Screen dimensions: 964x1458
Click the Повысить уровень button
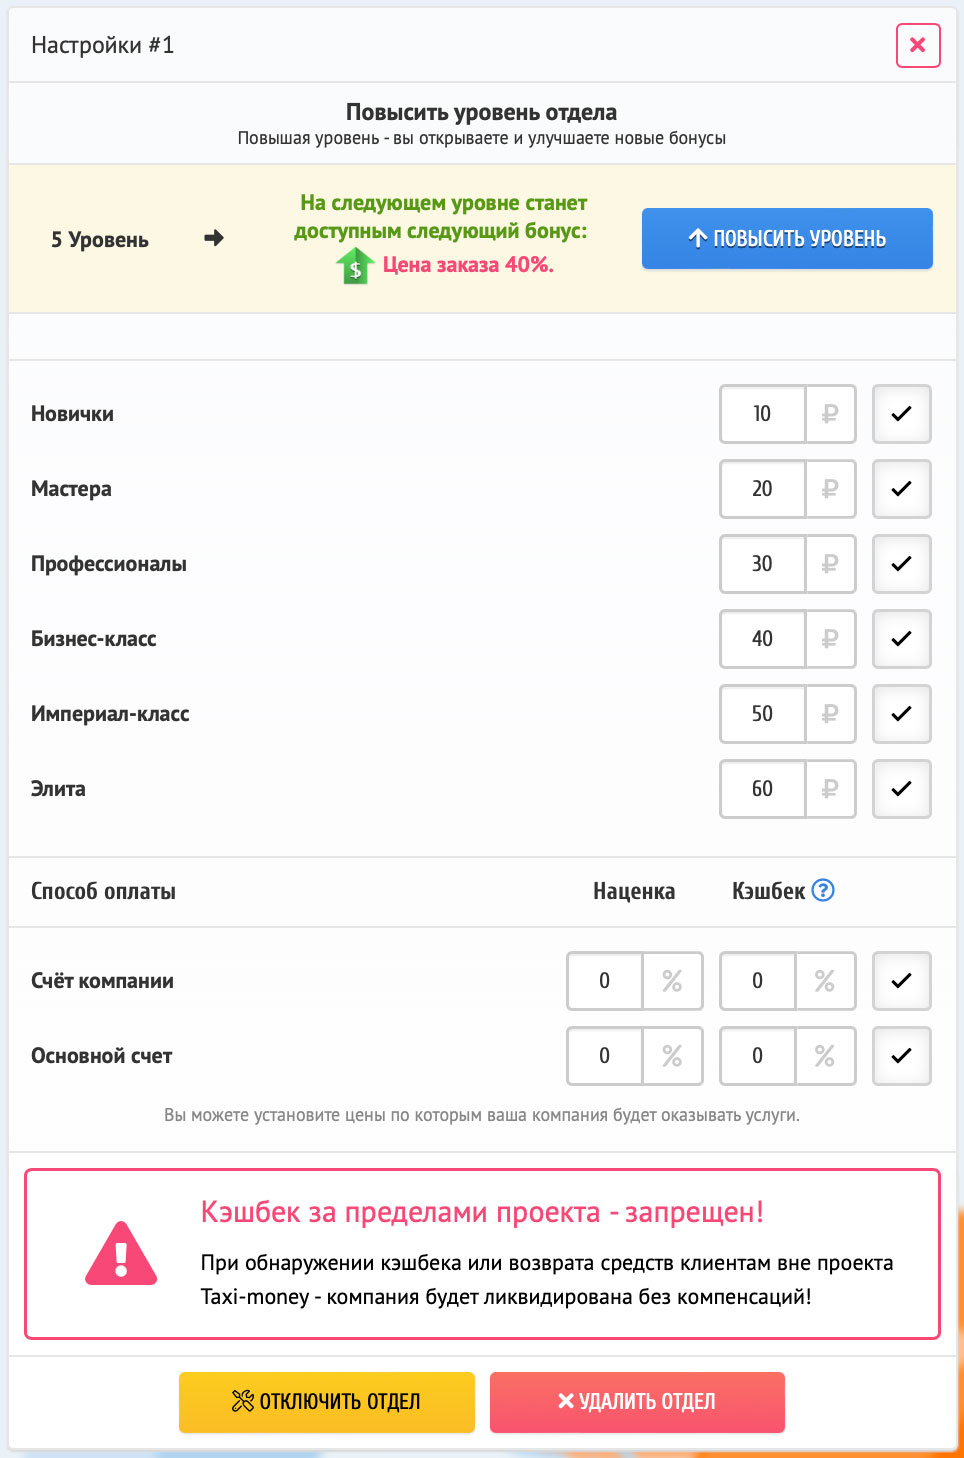point(787,238)
